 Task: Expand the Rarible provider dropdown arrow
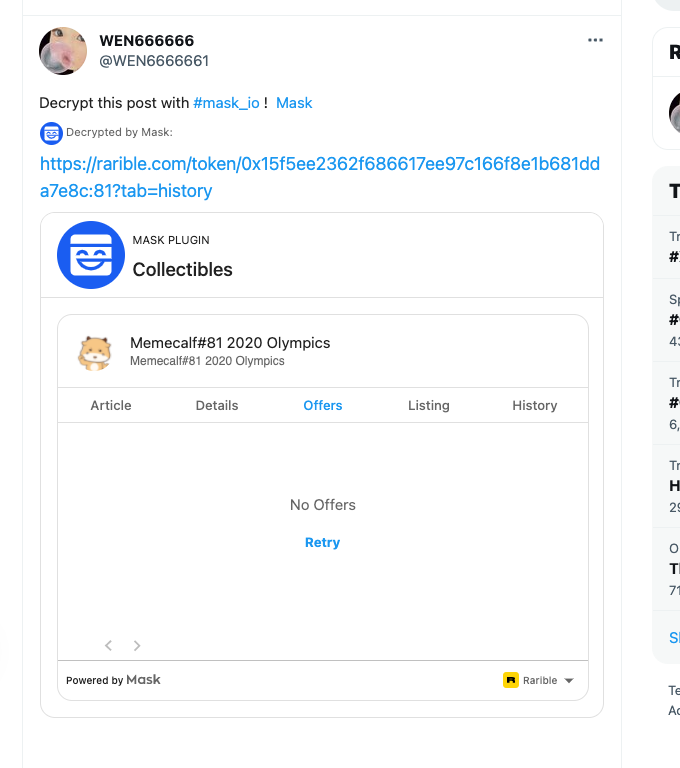click(569, 681)
